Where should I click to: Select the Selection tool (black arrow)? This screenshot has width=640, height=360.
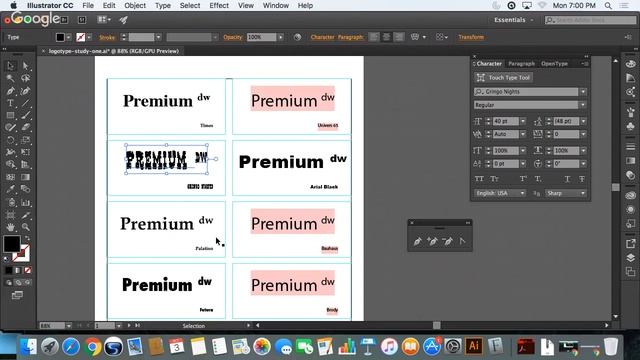11,66
